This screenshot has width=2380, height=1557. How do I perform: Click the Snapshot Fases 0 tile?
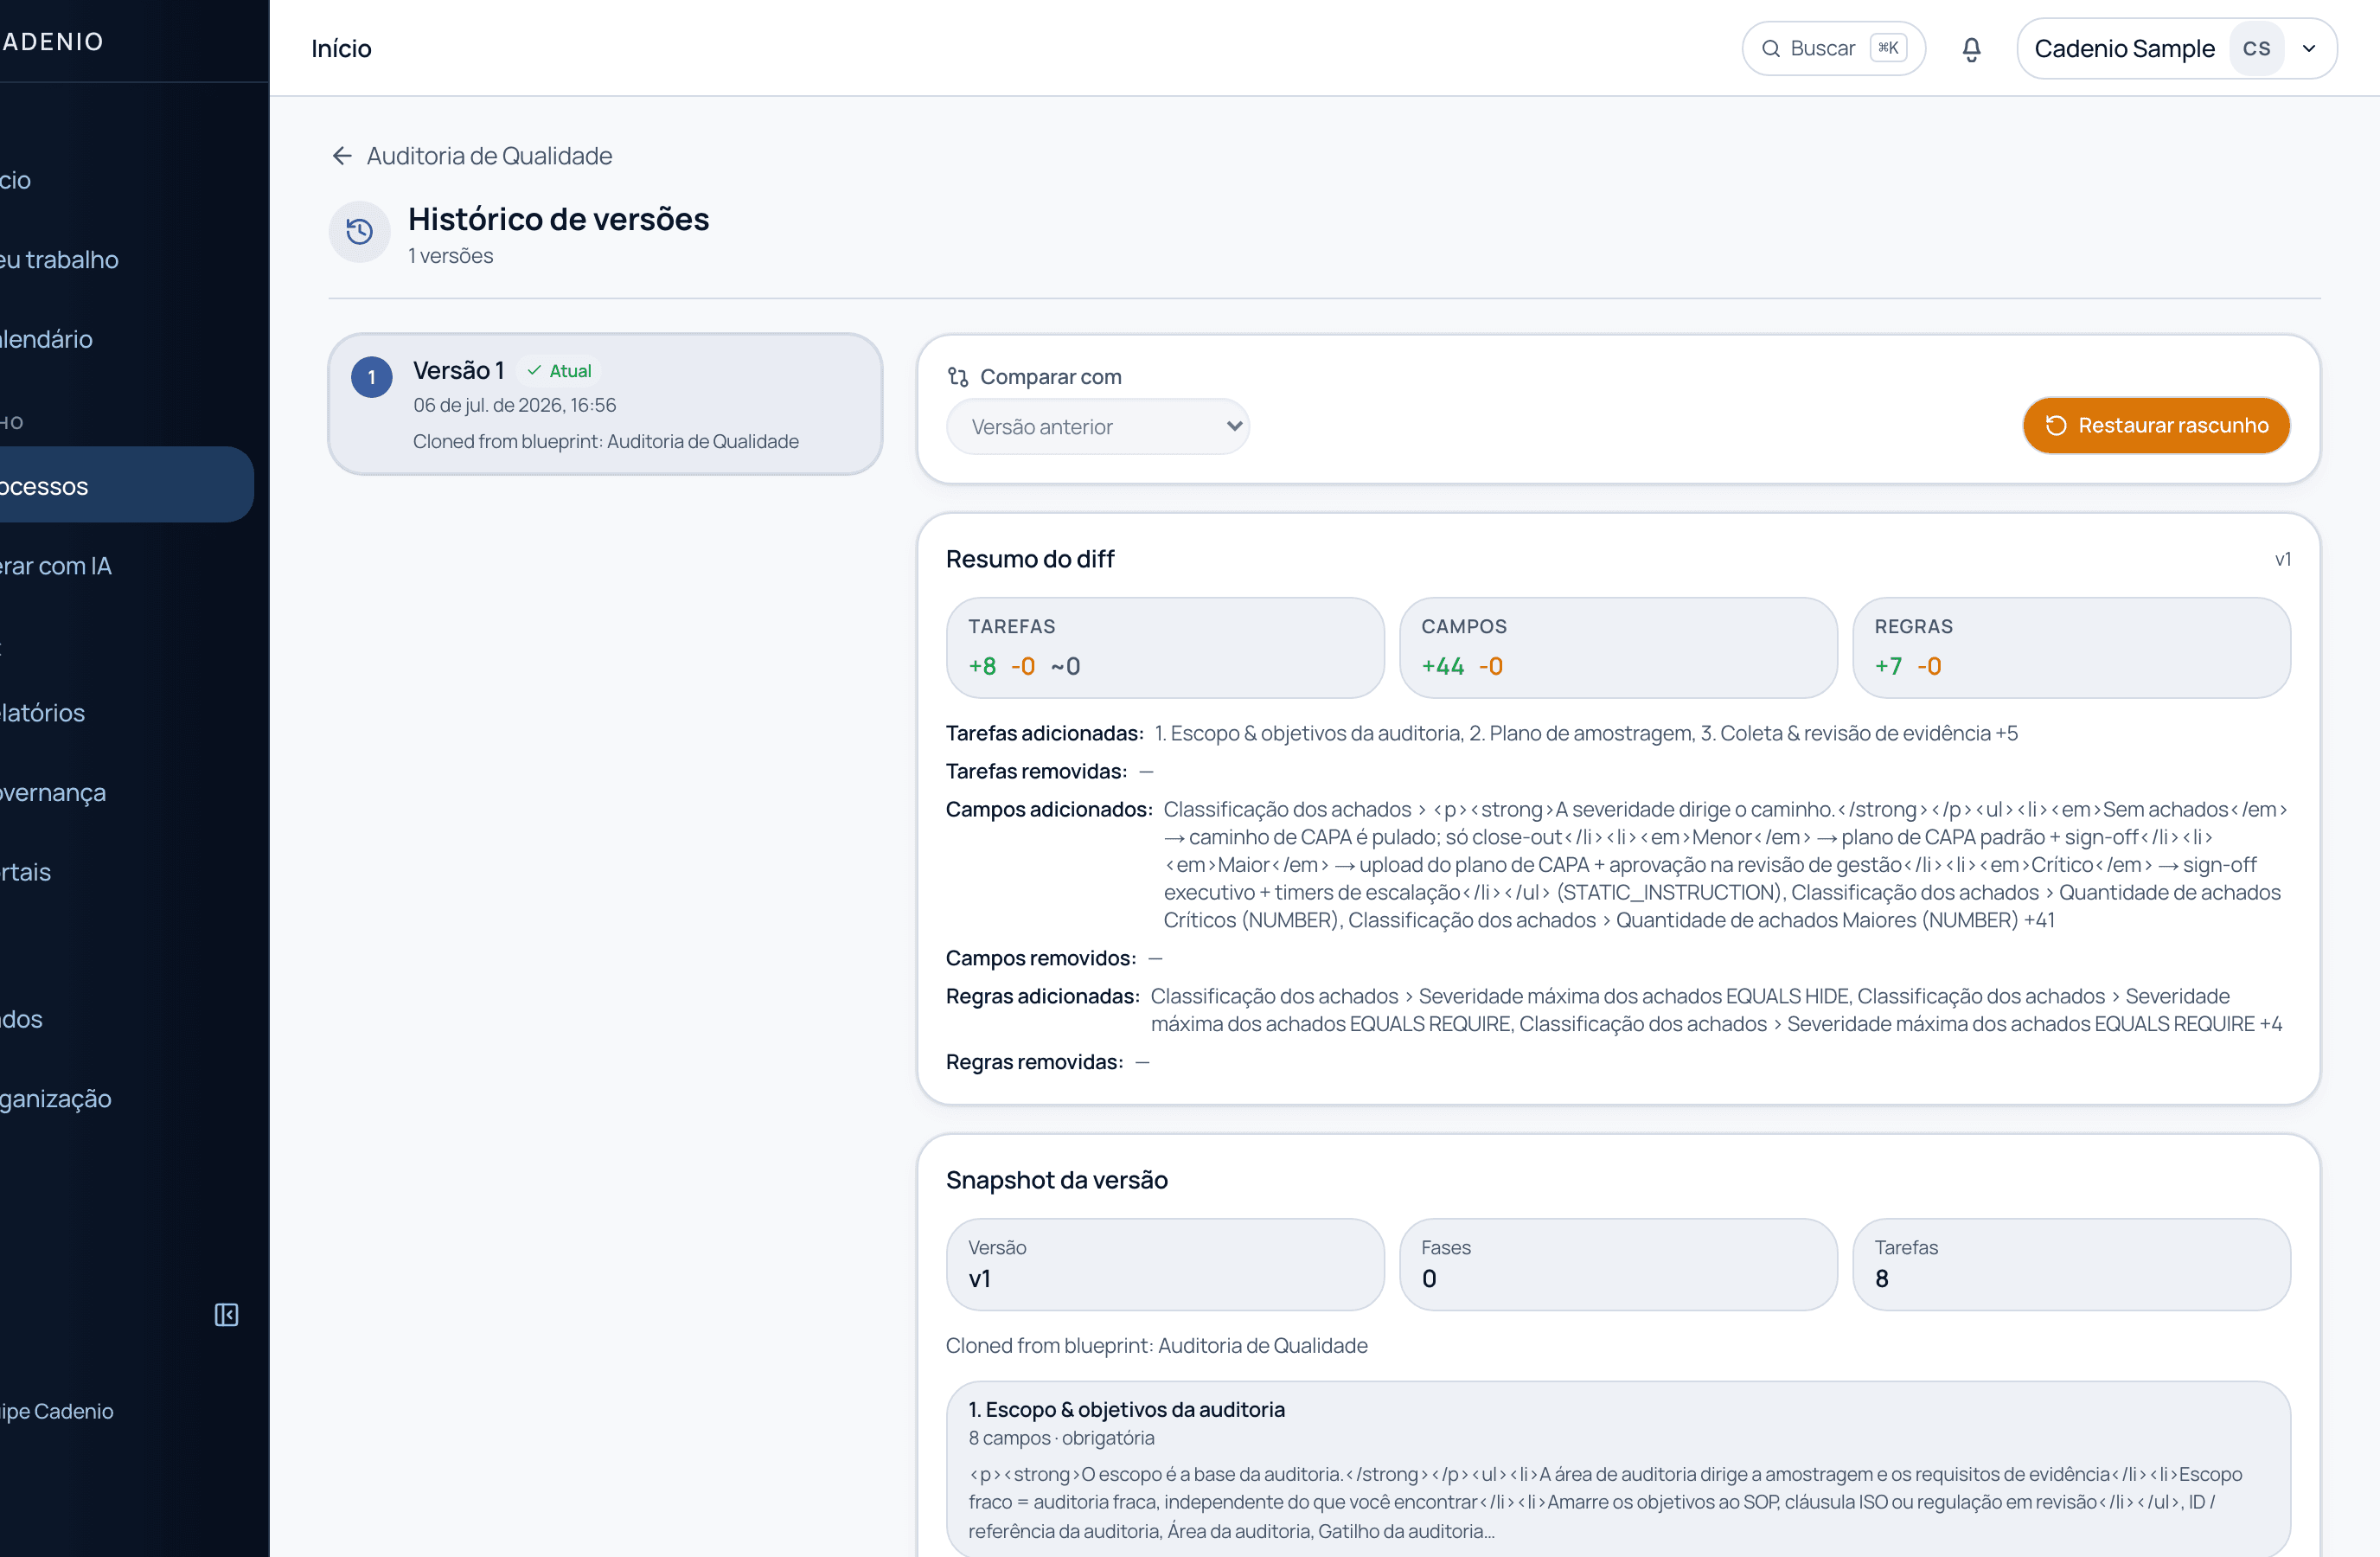(1618, 1264)
